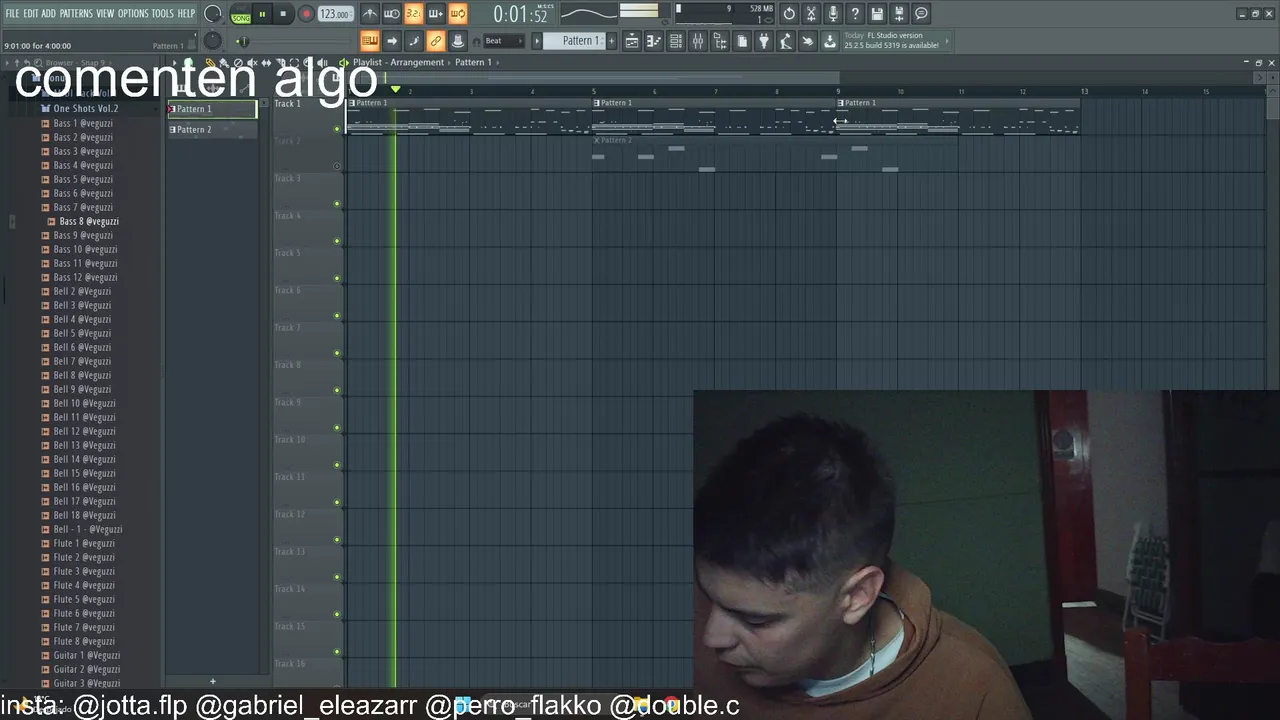This screenshot has height=720, width=1280.
Task: Toggle the overdub blend recording icon
Action: click(436, 14)
